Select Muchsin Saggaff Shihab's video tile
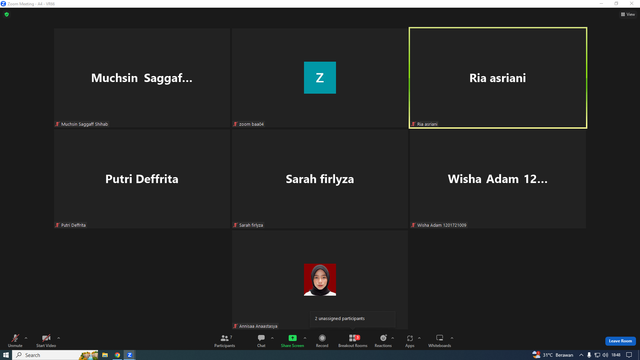The image size is (640, 360). tap(142, 78)
